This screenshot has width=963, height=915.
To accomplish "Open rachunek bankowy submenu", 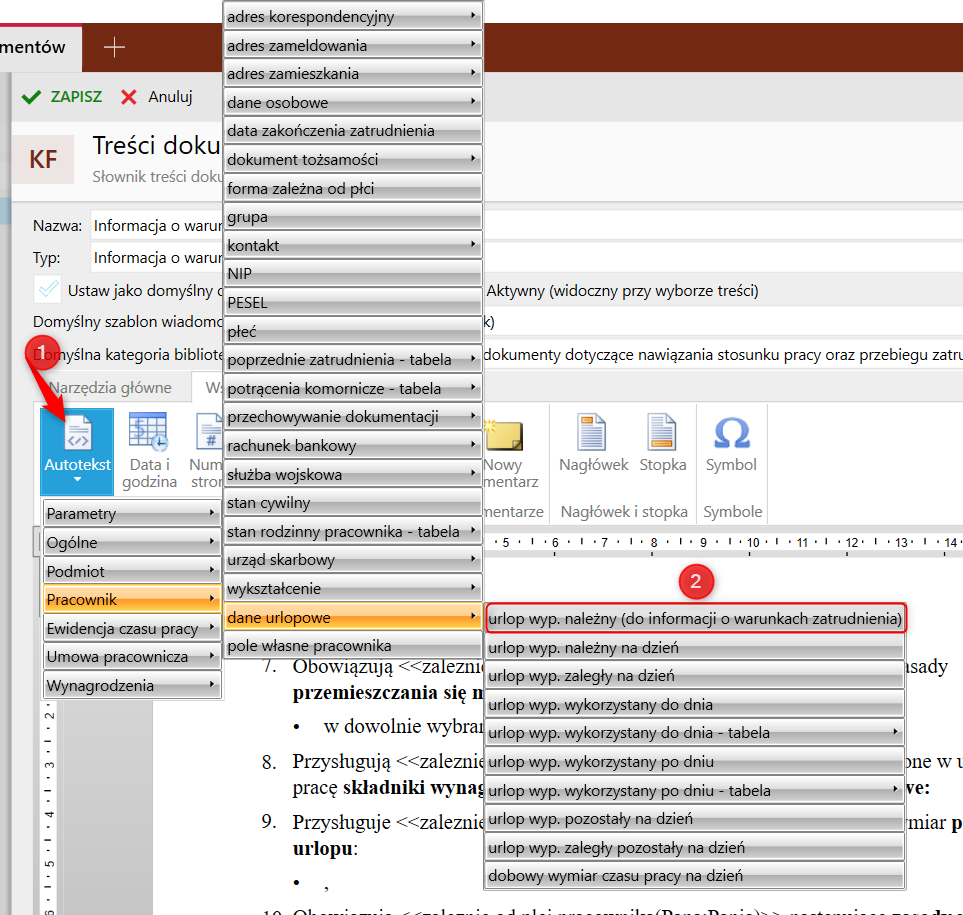I will pyautogui.click(x=353, y=446).
